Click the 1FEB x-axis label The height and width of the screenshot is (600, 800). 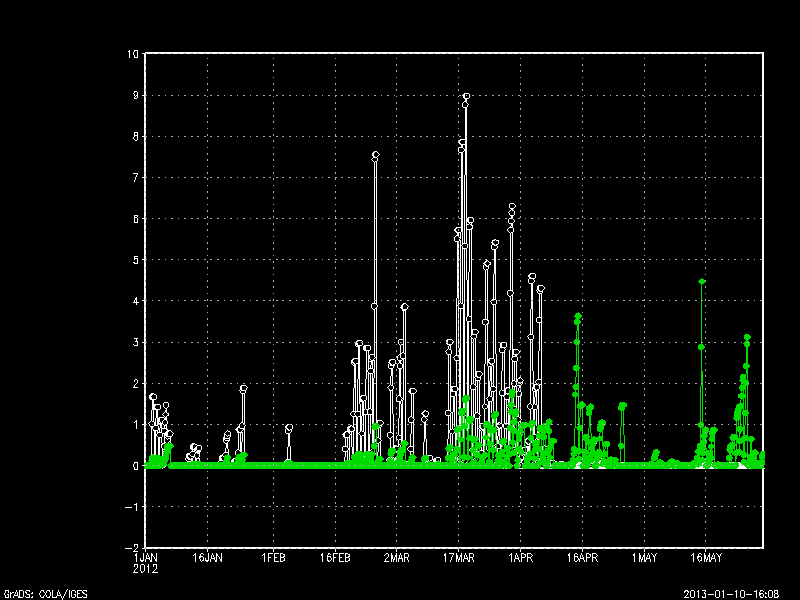tap(273, 558)
